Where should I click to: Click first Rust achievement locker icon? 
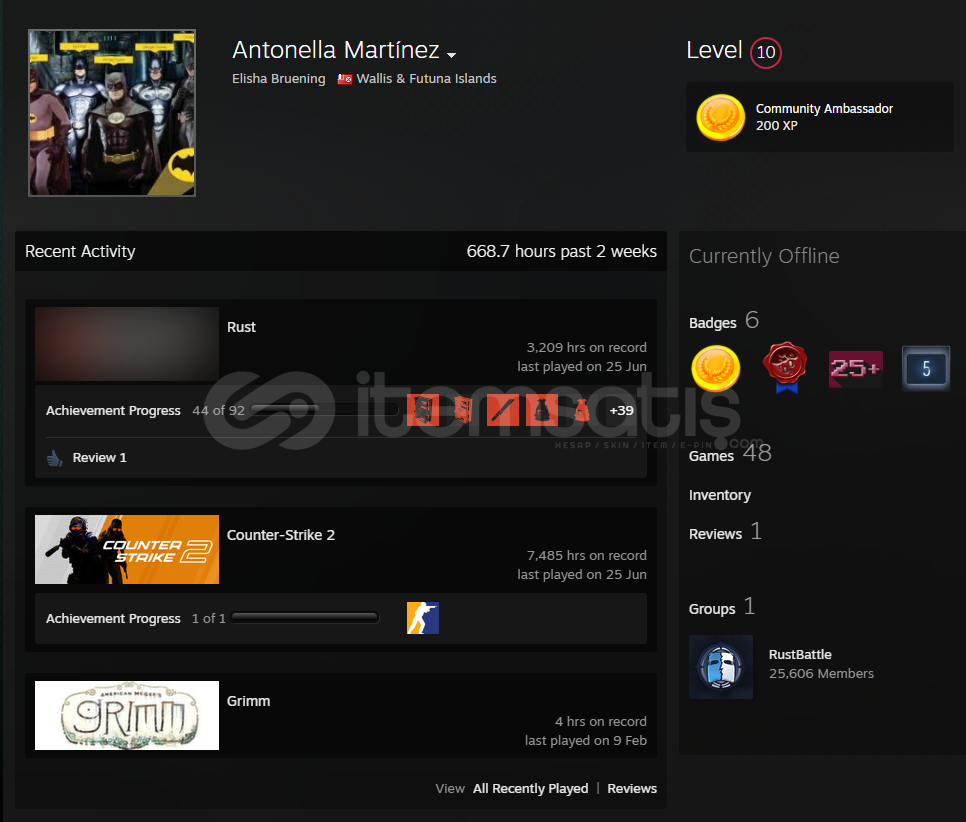point(423,410)
